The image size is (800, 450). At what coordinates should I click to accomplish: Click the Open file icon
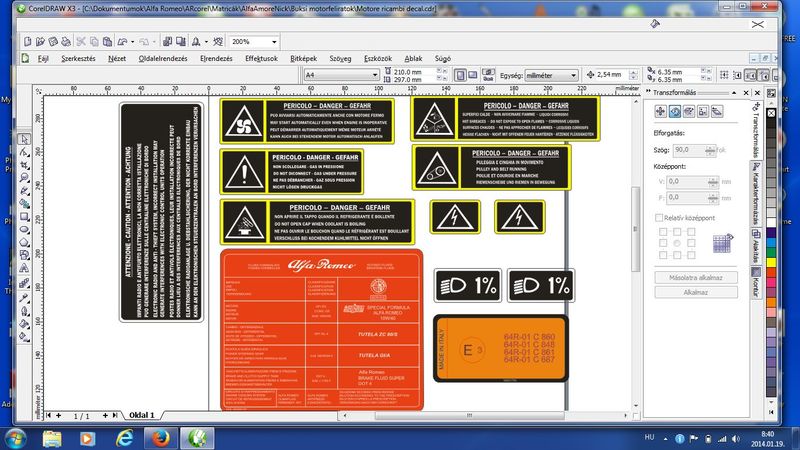point(40,41)
